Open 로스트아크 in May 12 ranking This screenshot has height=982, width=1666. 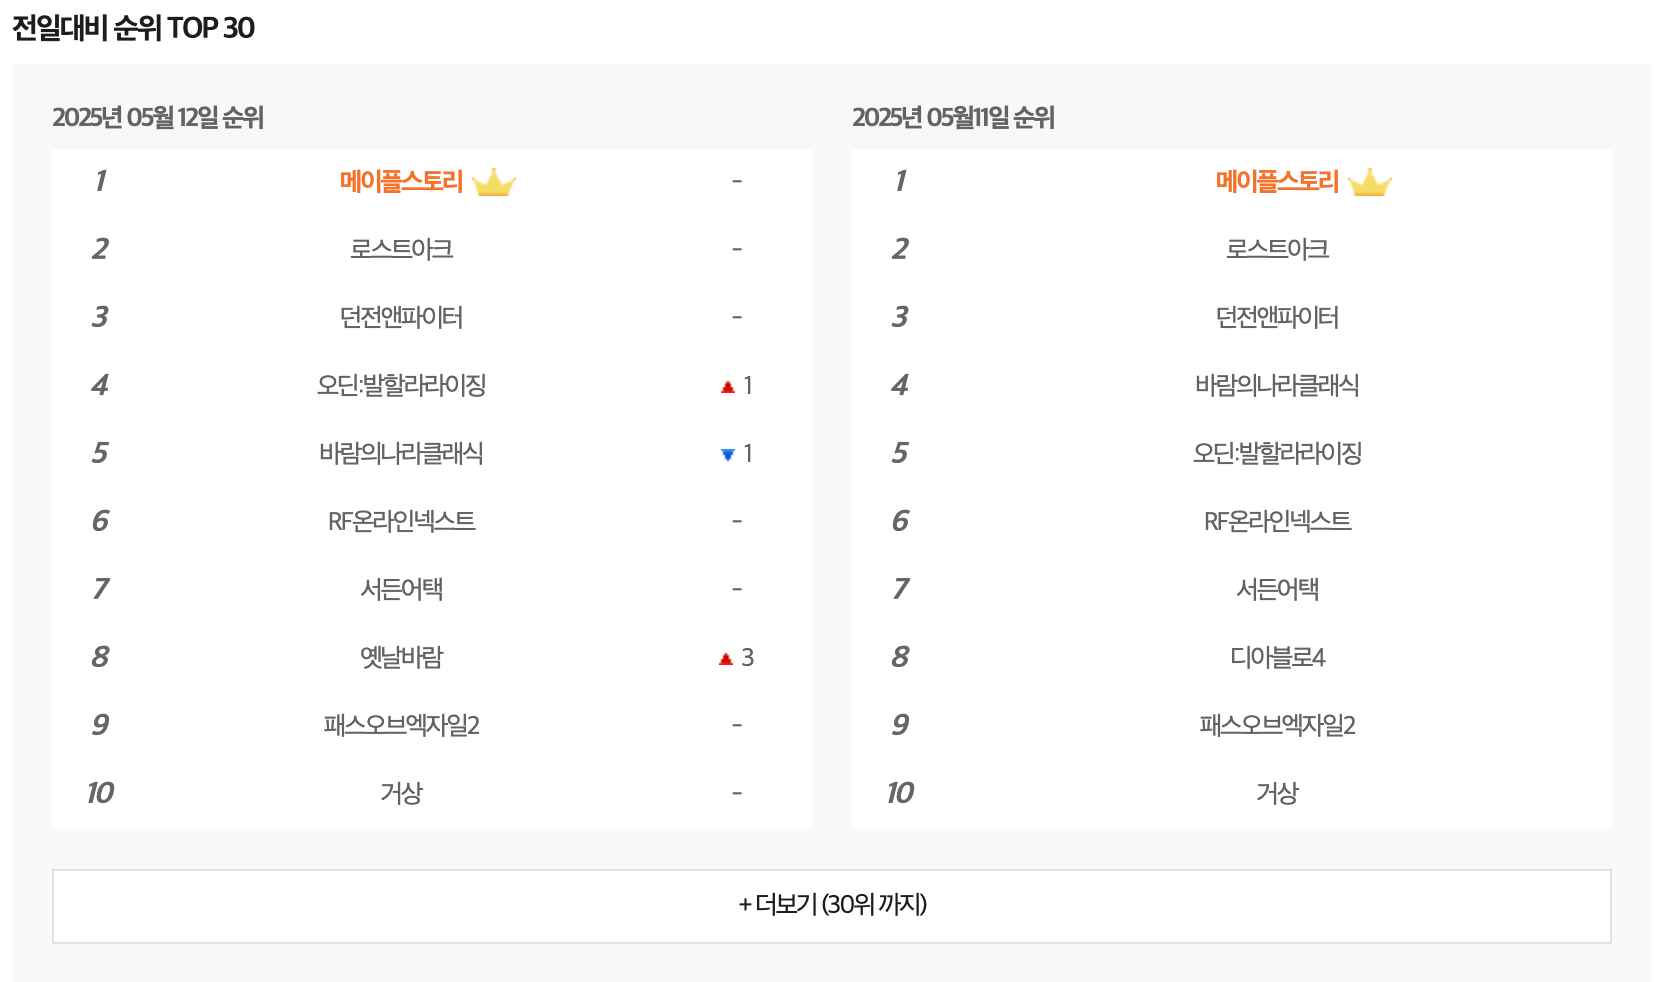click(401, 249)
